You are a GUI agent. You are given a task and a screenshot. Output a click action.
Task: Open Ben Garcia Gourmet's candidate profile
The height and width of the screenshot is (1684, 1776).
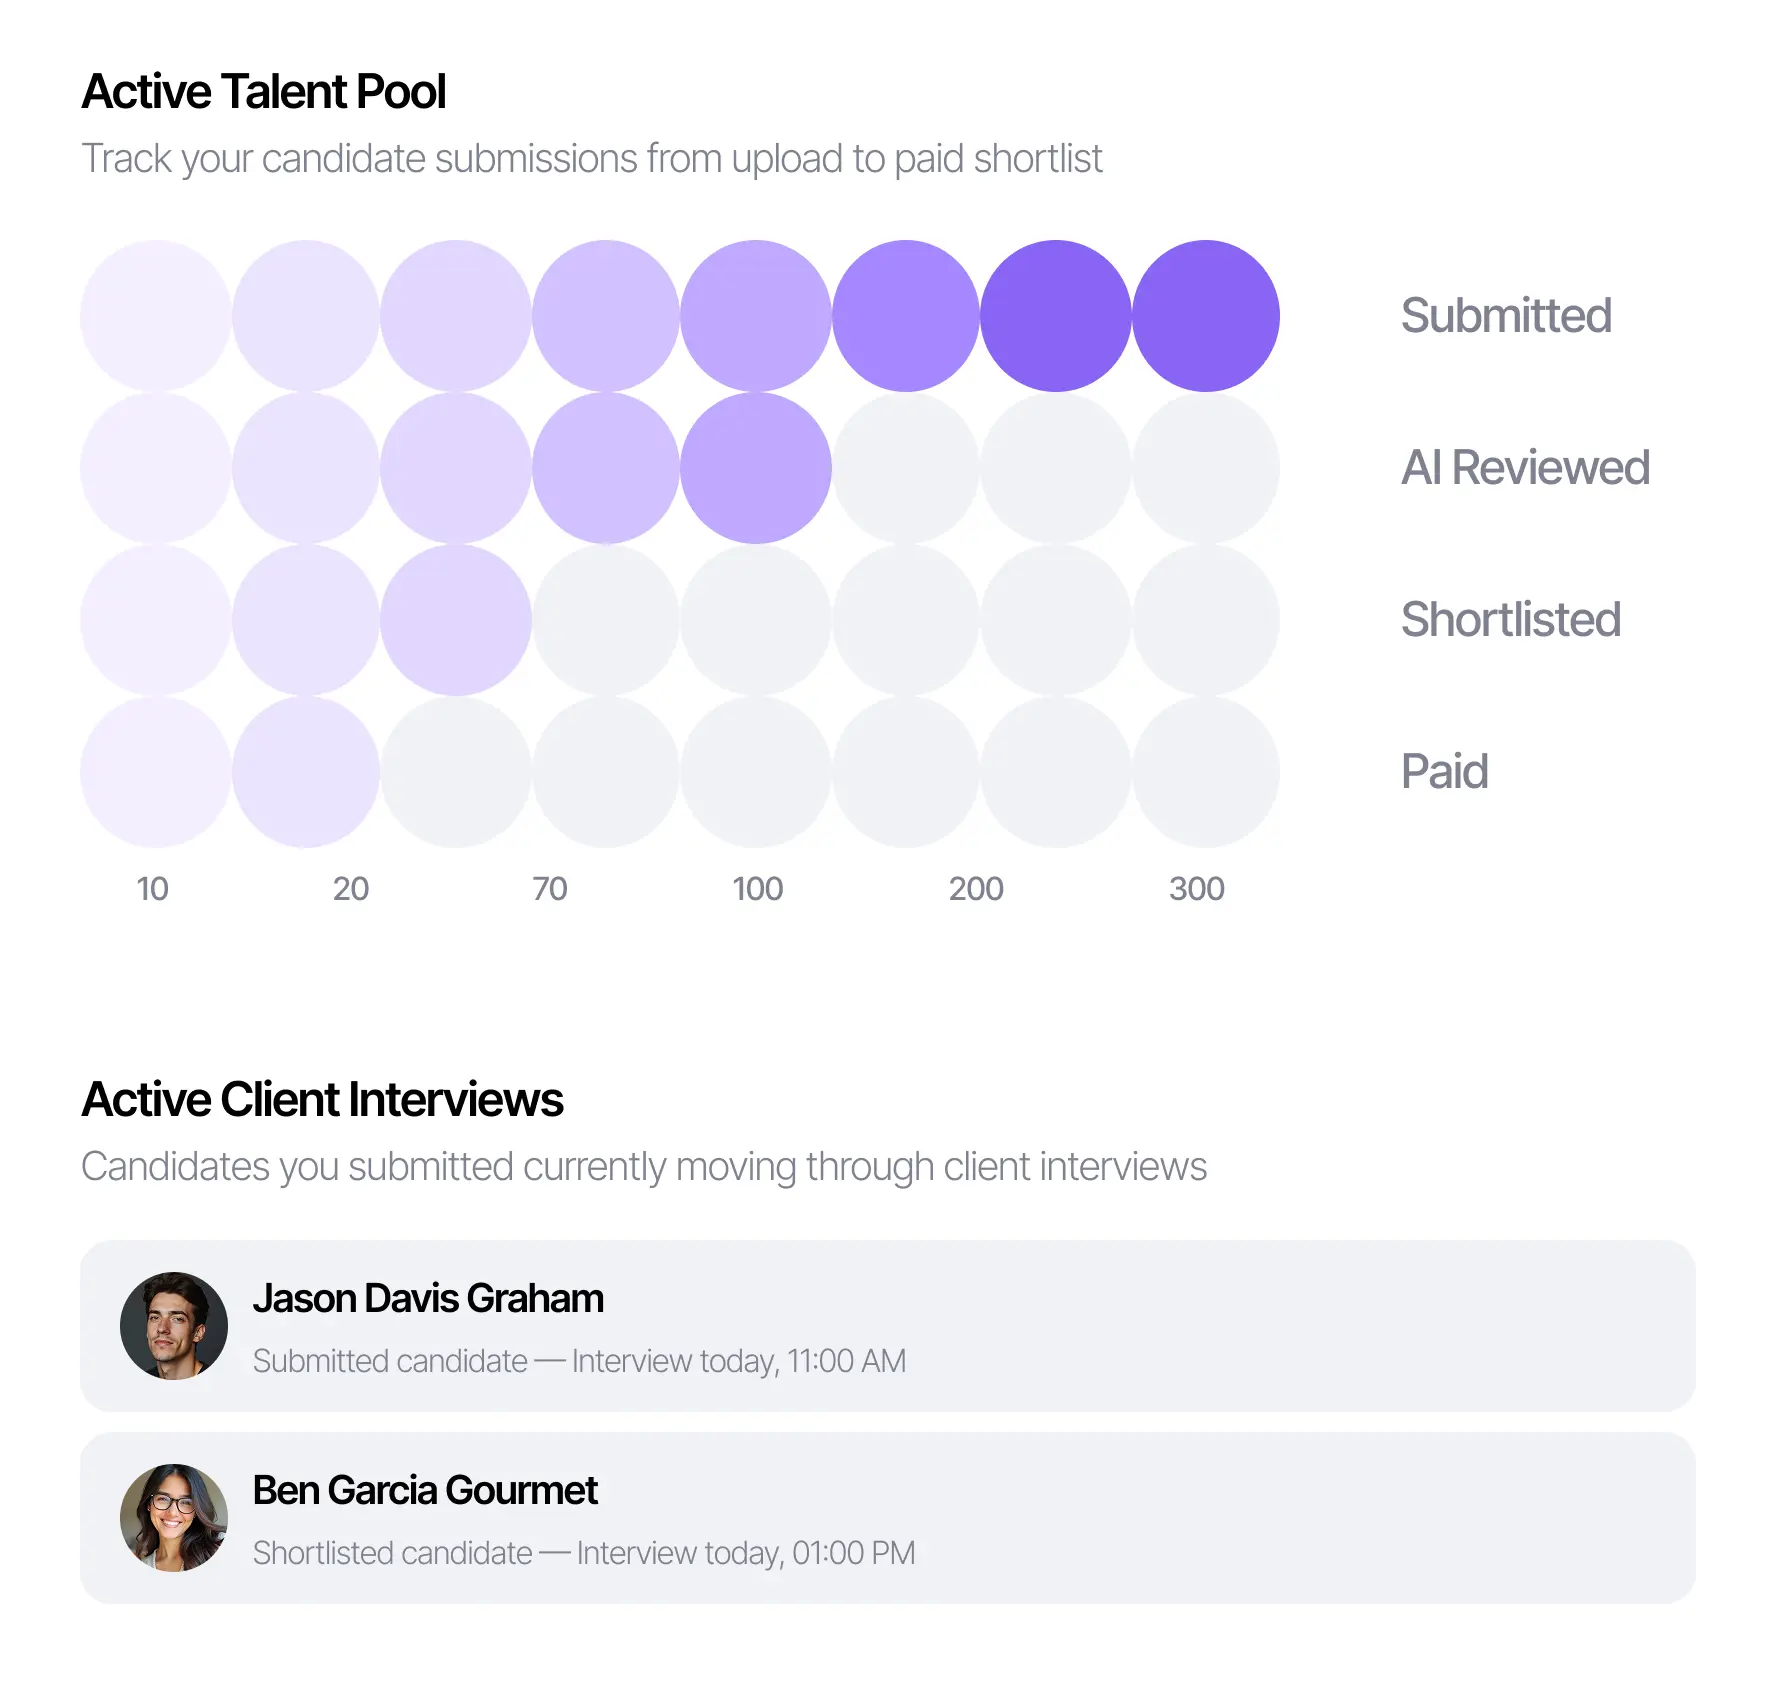click(x=425, y=1489)
